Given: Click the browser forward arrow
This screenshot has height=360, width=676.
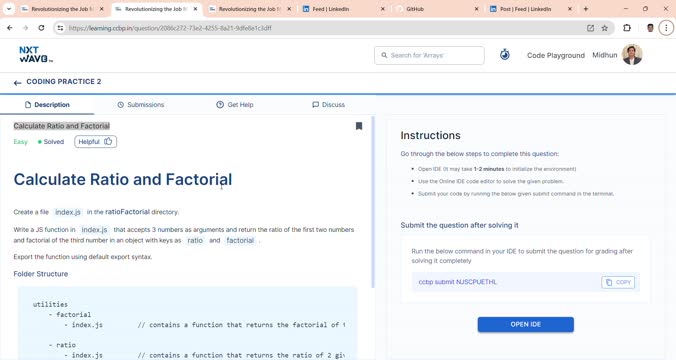Looking at the screenshot, I should (25, 28).
